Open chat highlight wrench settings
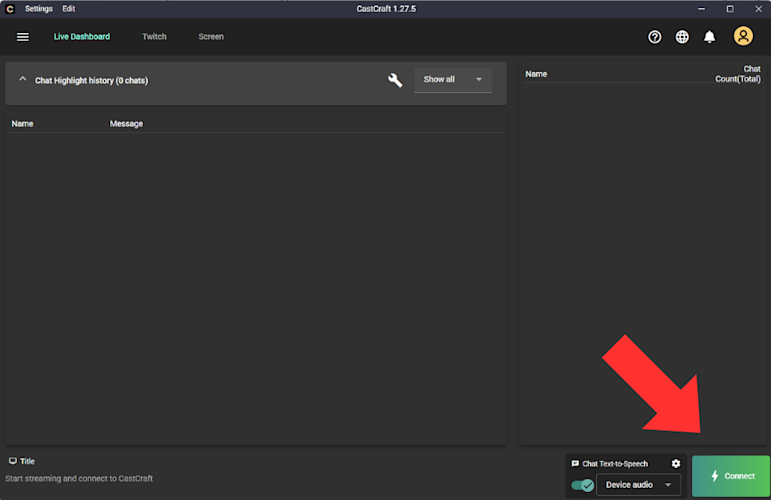This screenshot has width=771, height=500. coord(395,80)
